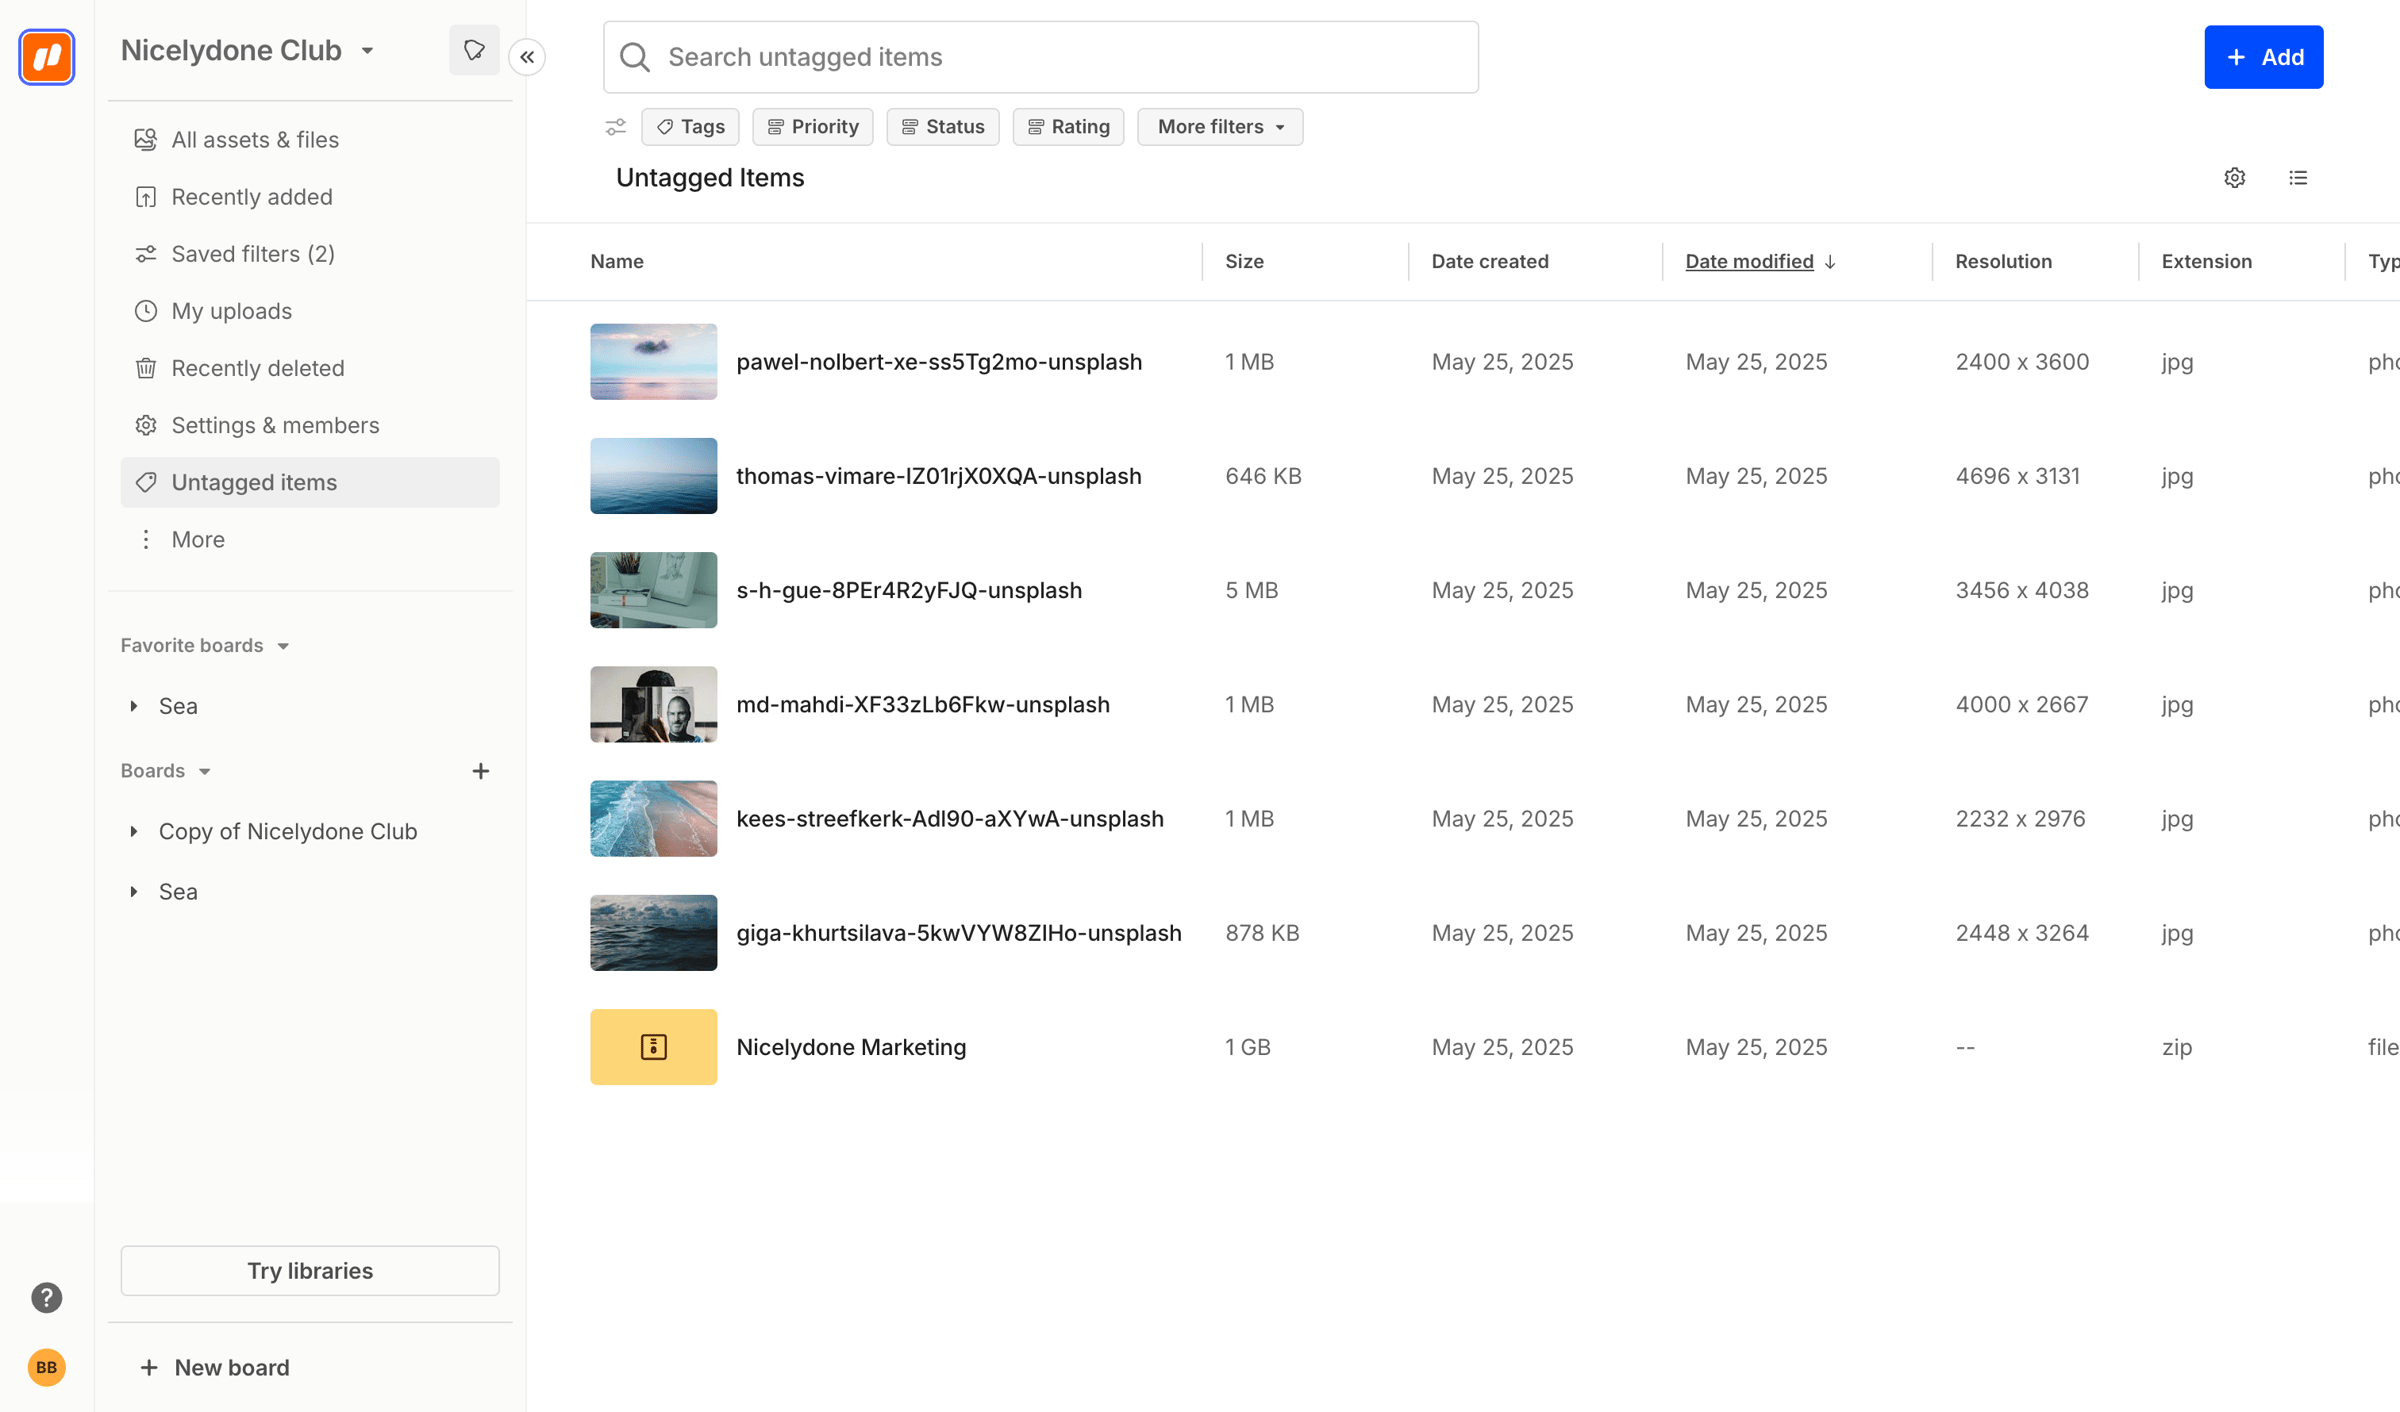Open the s-h-gue thumbnail
Image resolution: width=2400 pixels, height=1412 pixels.
654,590
